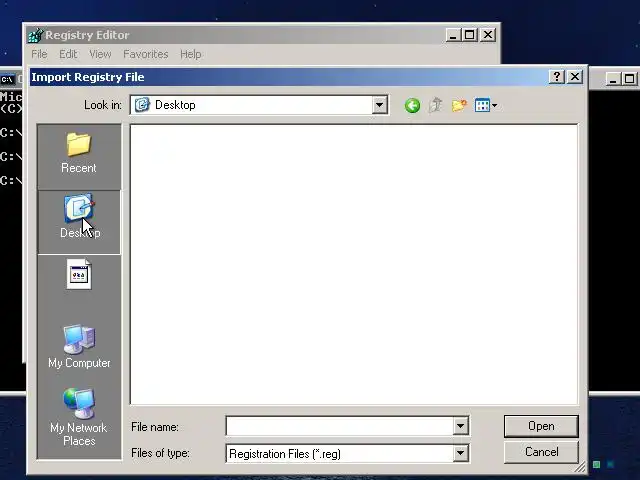Screen dimensions: 640x480
Task: Open Favorites menu in Registry Editor
Action: (146, 54)
